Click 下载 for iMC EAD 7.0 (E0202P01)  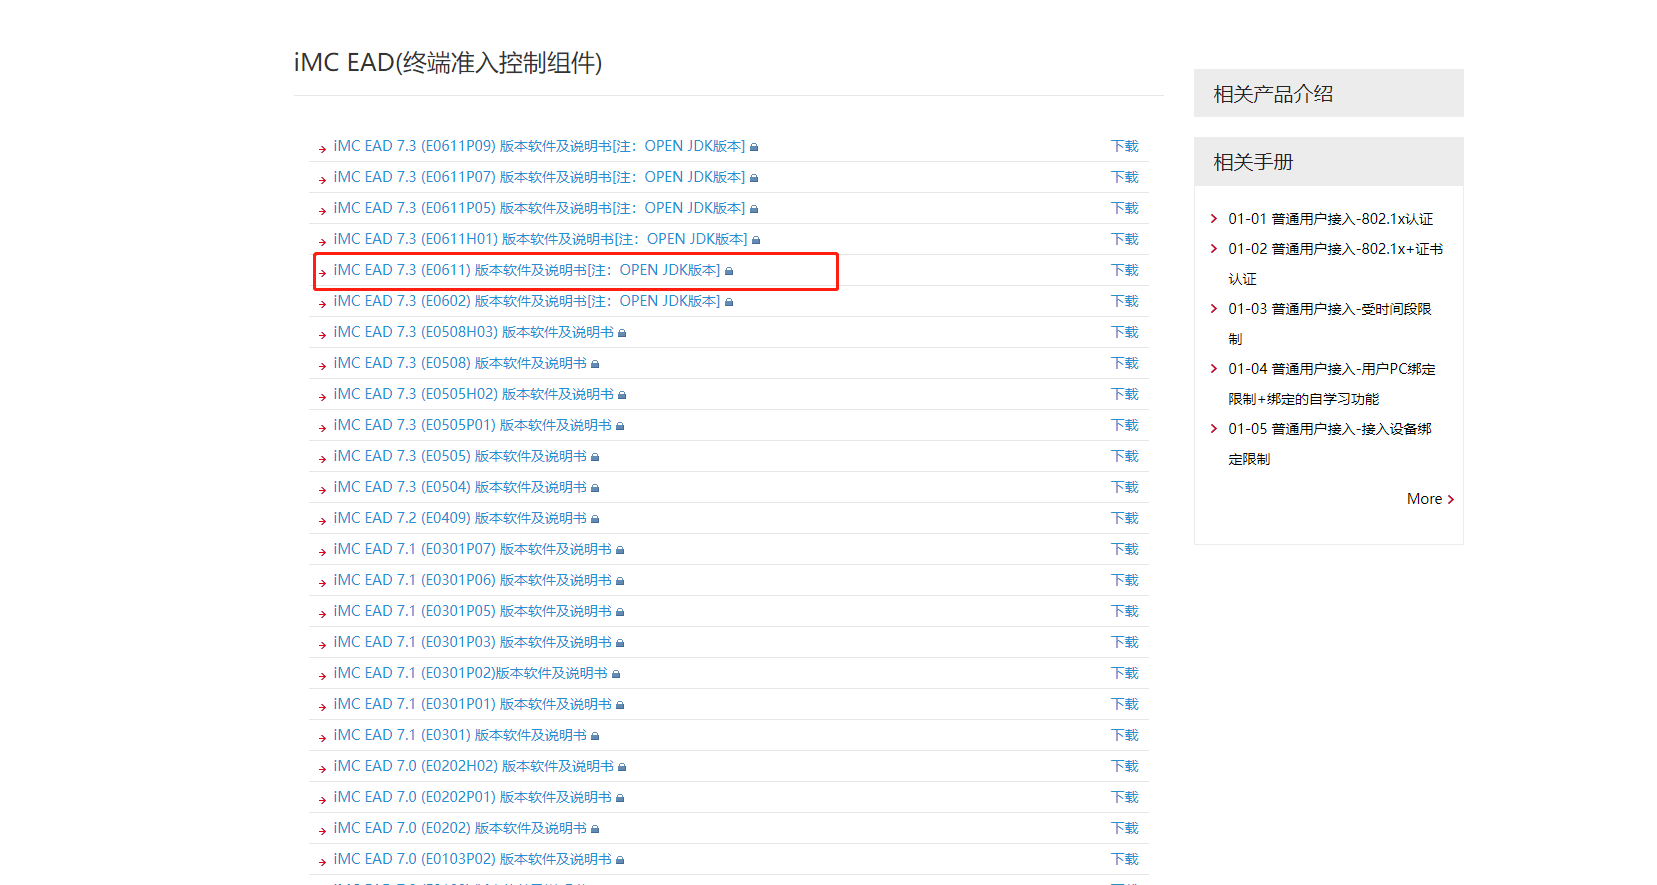click(x=1125, y=797)
